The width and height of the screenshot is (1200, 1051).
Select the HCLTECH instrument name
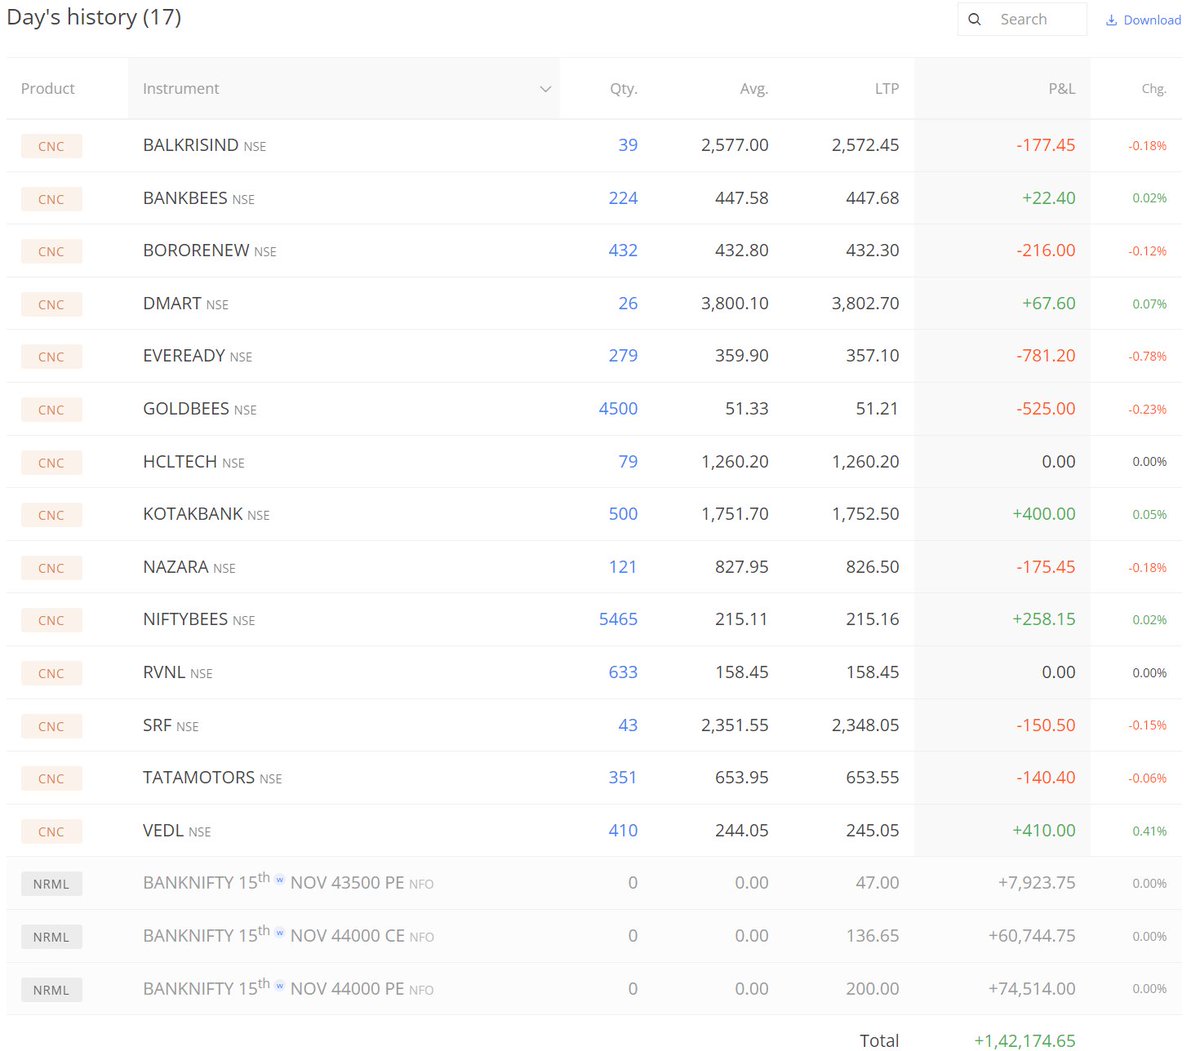click(x=180, y=462)
